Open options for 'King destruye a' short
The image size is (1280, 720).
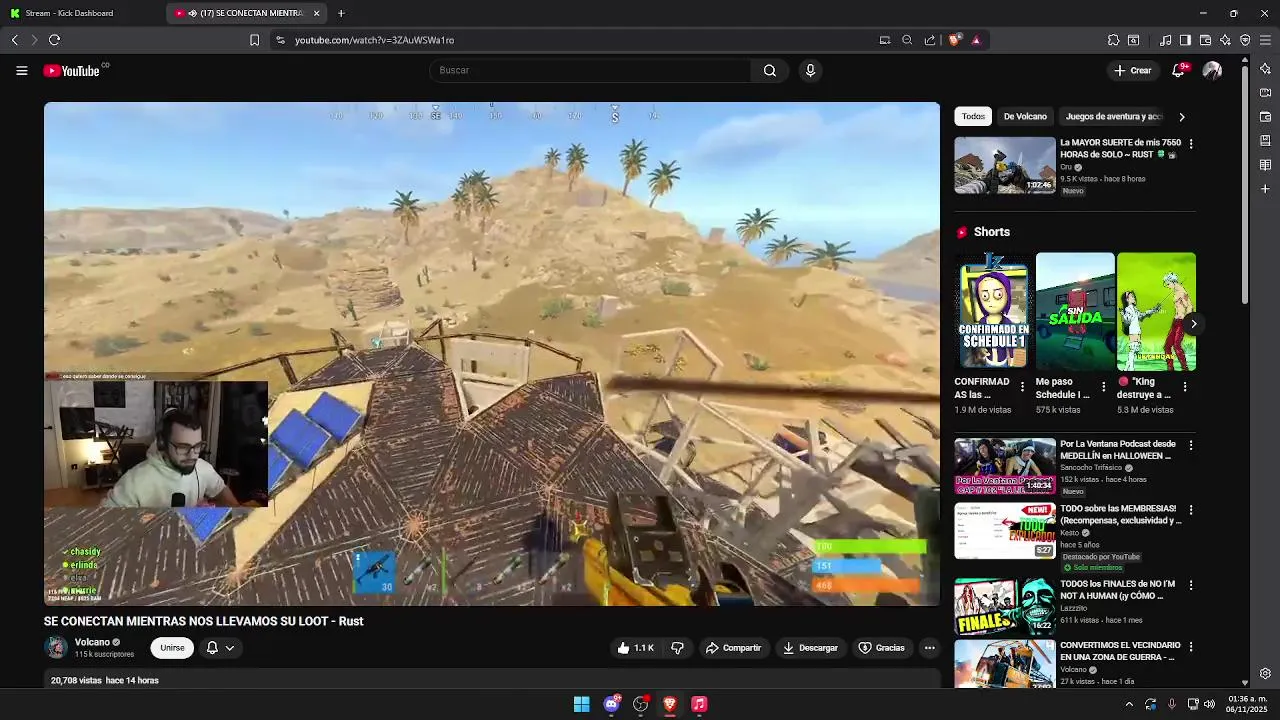(1185, 386)
